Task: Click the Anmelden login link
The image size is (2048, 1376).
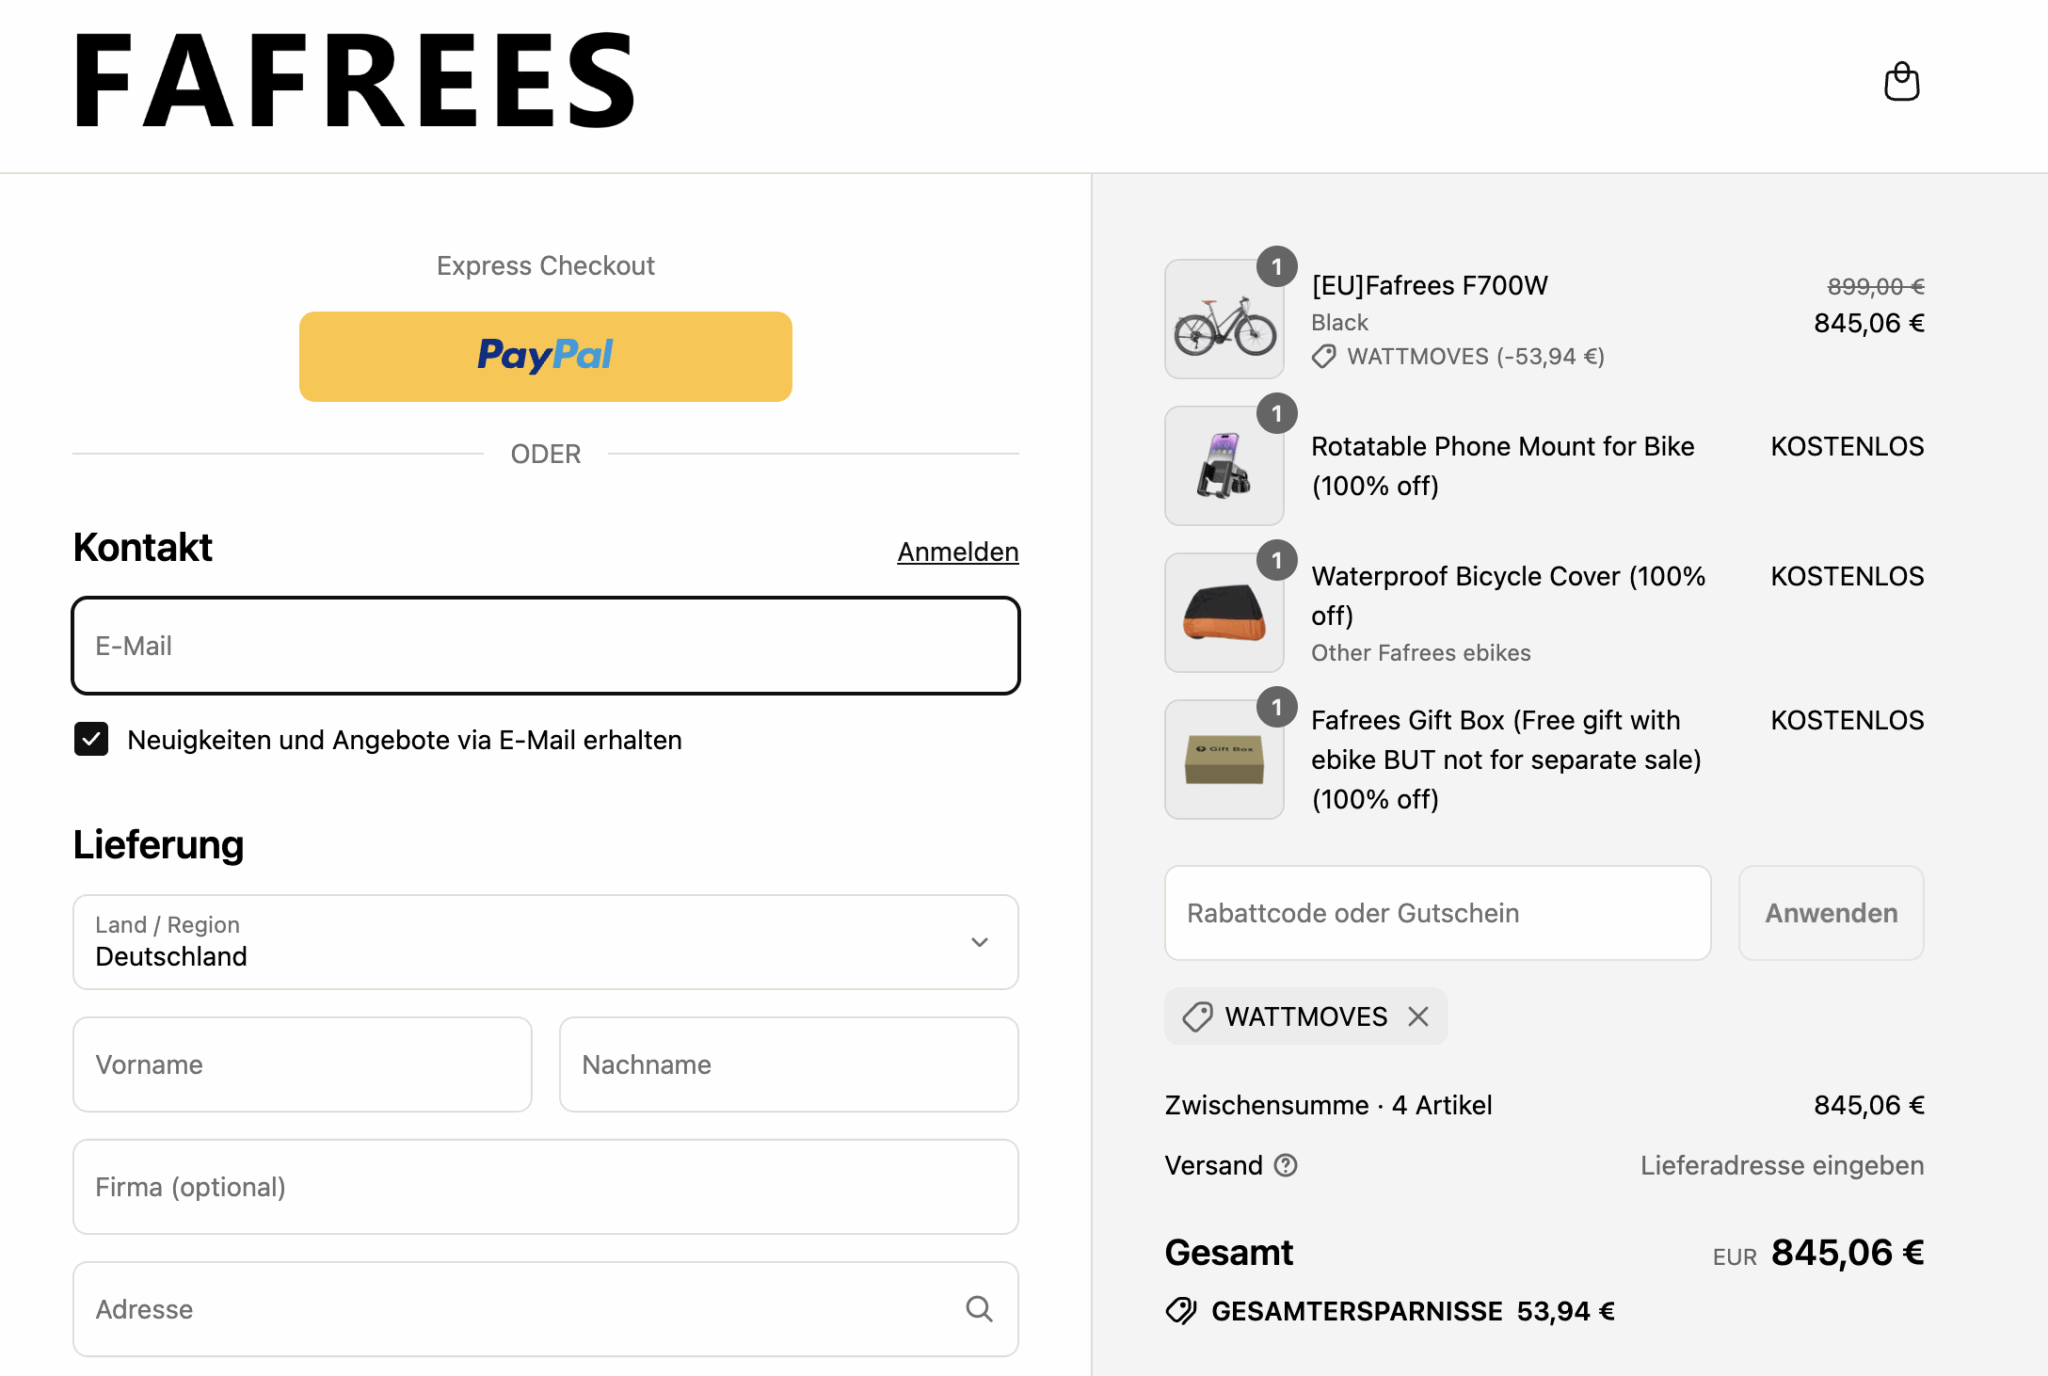Action: tap(958, 552)
